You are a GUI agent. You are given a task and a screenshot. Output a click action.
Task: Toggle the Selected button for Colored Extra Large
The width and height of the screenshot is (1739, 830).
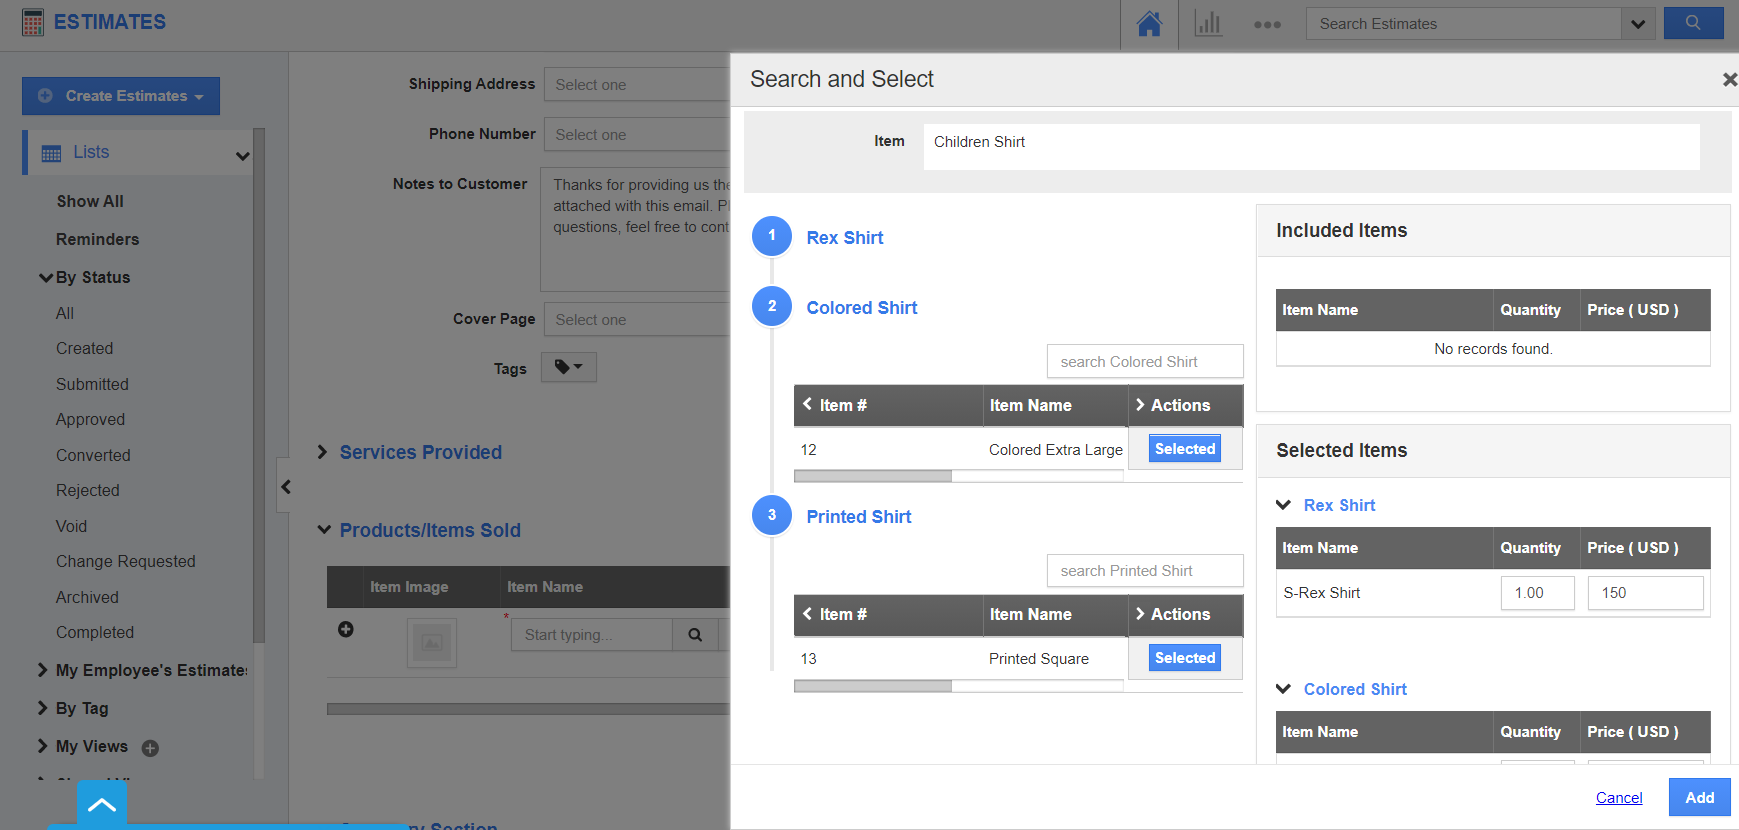pyautogui.click(x=1184, y=449)
